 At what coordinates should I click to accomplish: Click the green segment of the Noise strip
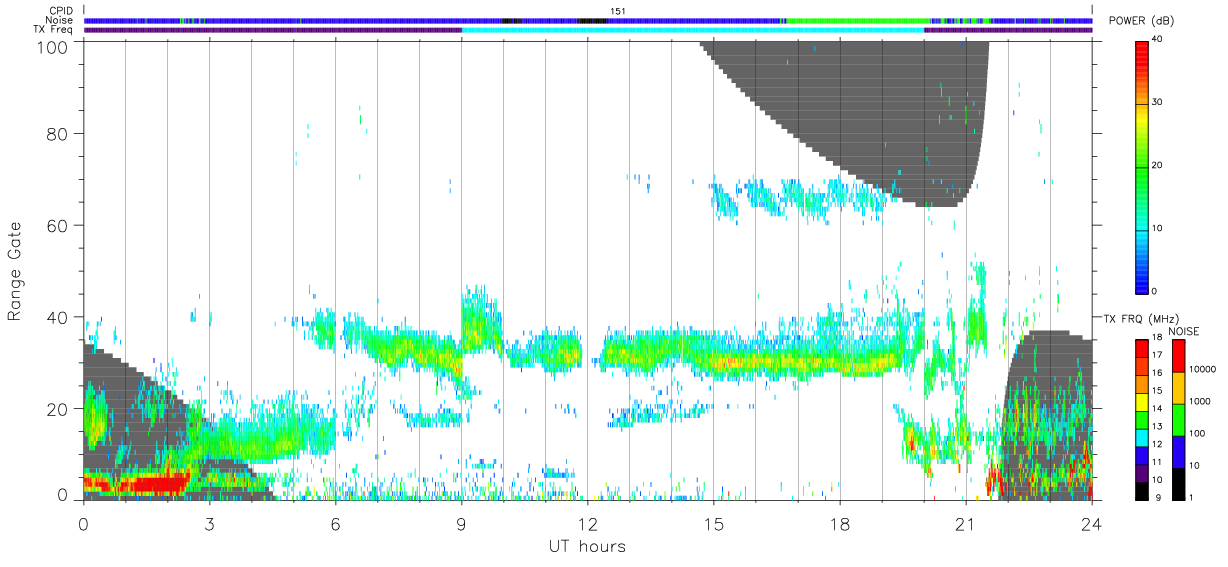tap(858, 20)
